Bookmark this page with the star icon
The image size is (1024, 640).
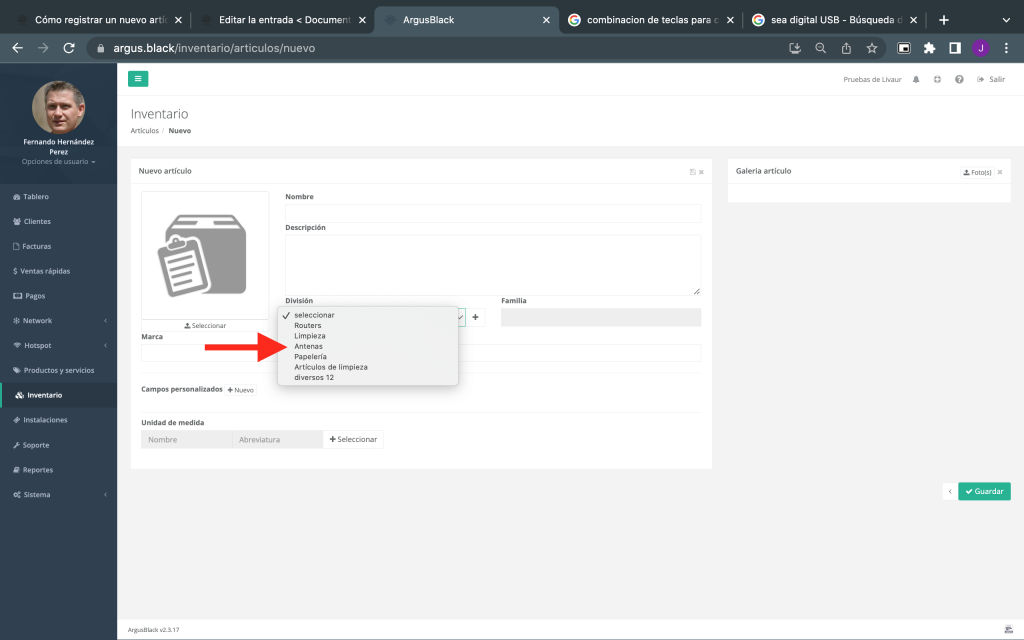872,48
